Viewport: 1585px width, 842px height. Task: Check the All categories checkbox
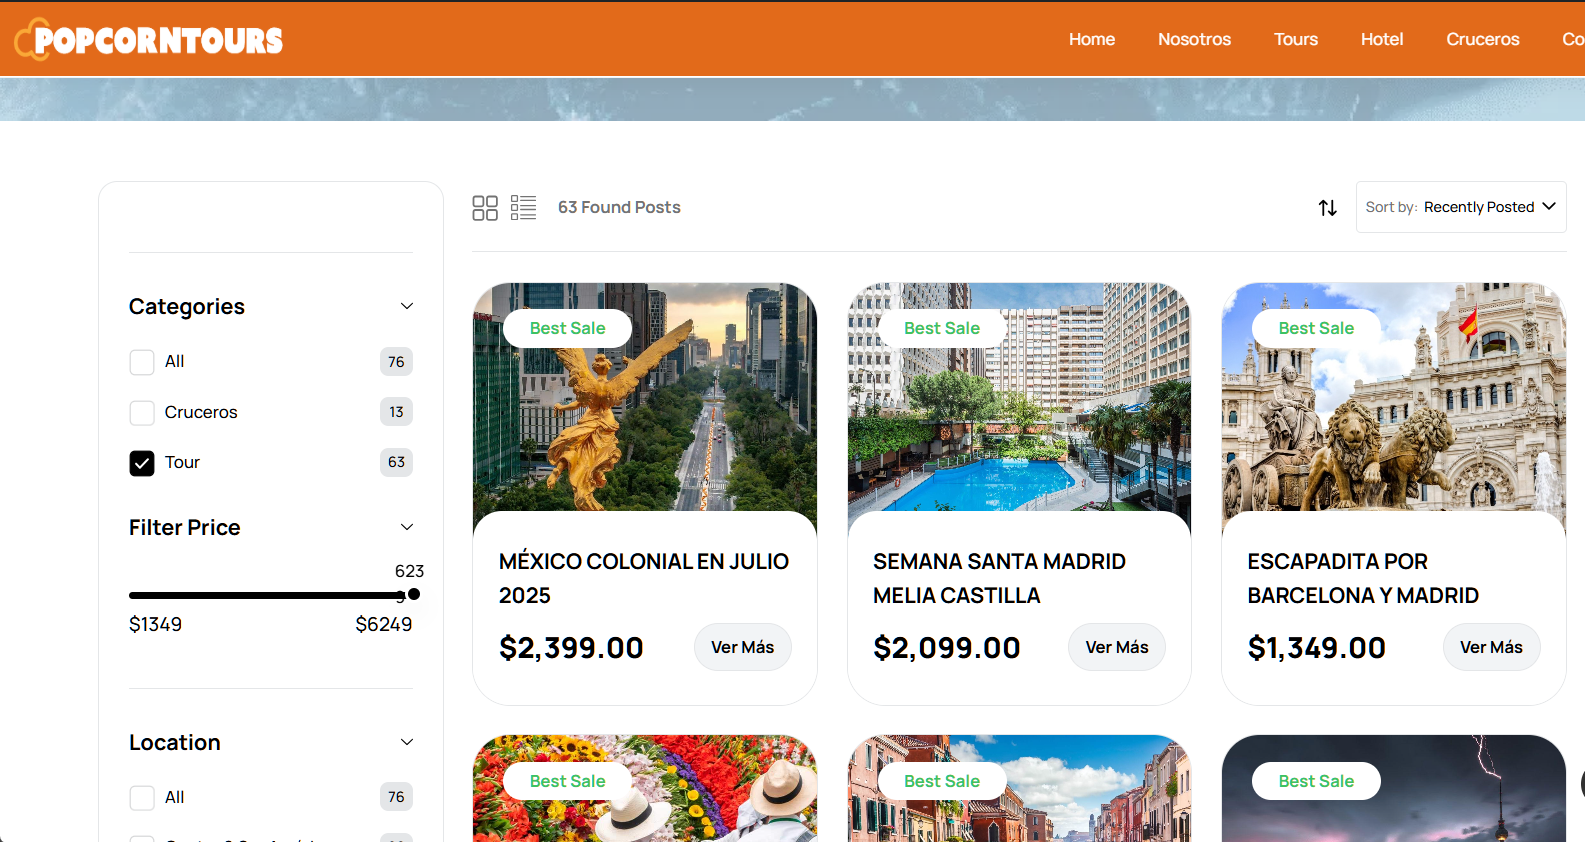(x=142, y=362)
